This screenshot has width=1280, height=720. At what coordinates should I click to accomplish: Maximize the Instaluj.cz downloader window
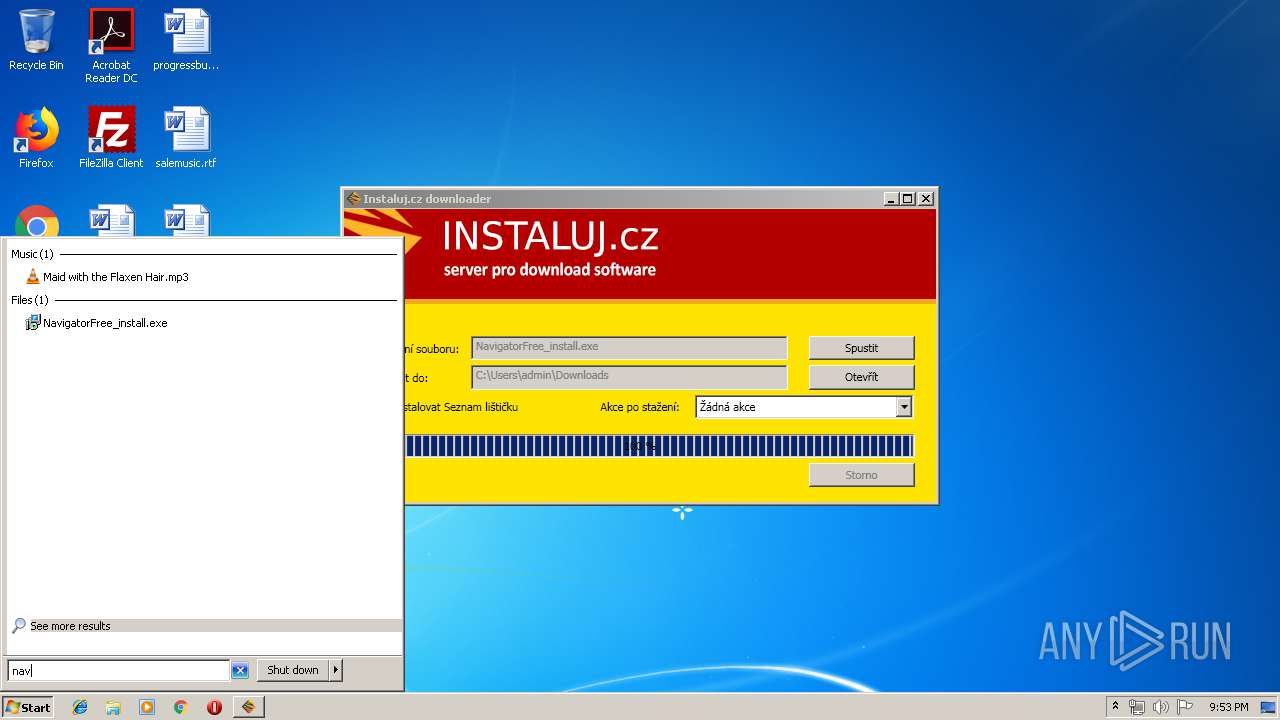(908, 198)
